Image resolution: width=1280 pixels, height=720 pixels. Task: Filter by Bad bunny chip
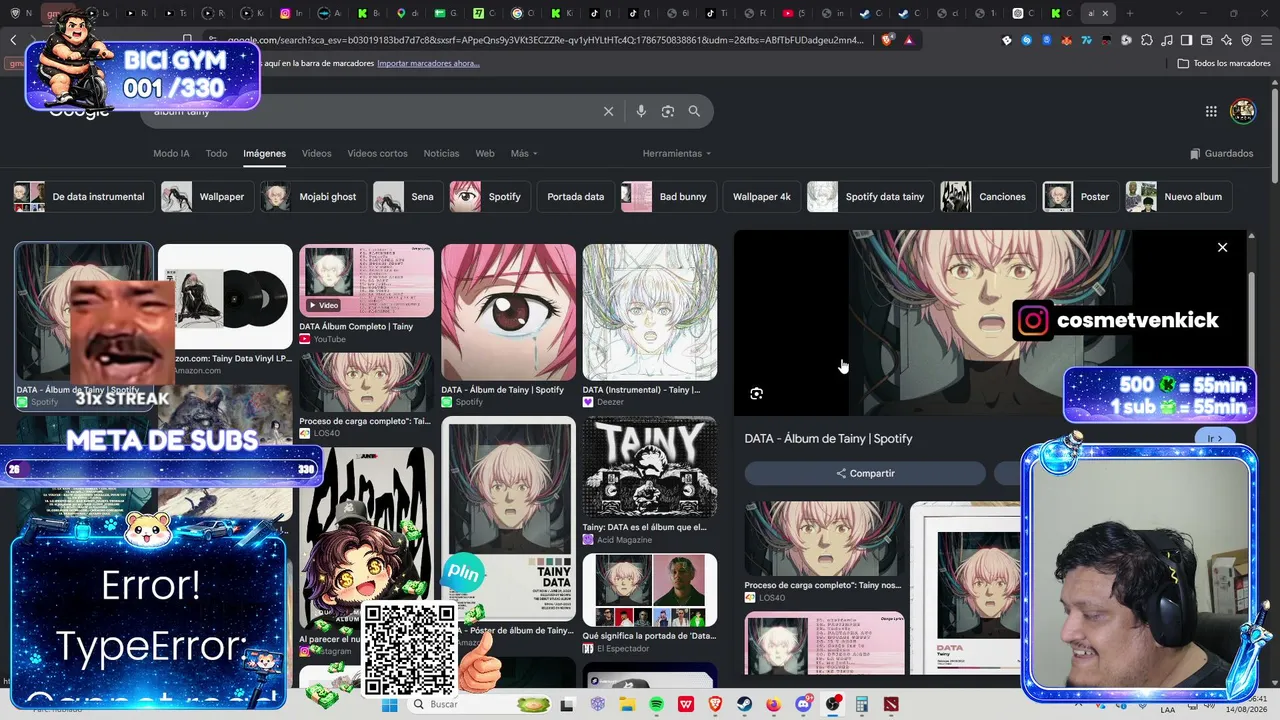pyautogui.click(x=666, y=197)
